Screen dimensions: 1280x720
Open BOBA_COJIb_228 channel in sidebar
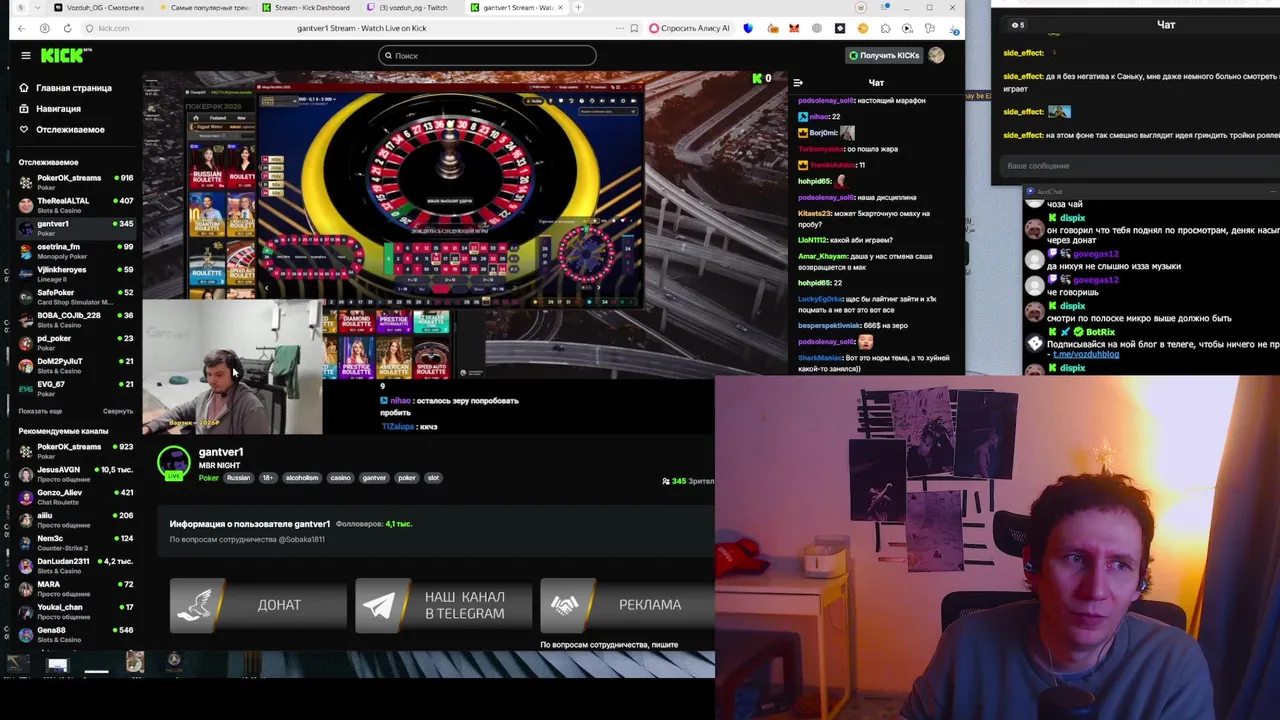pos(76,320)
